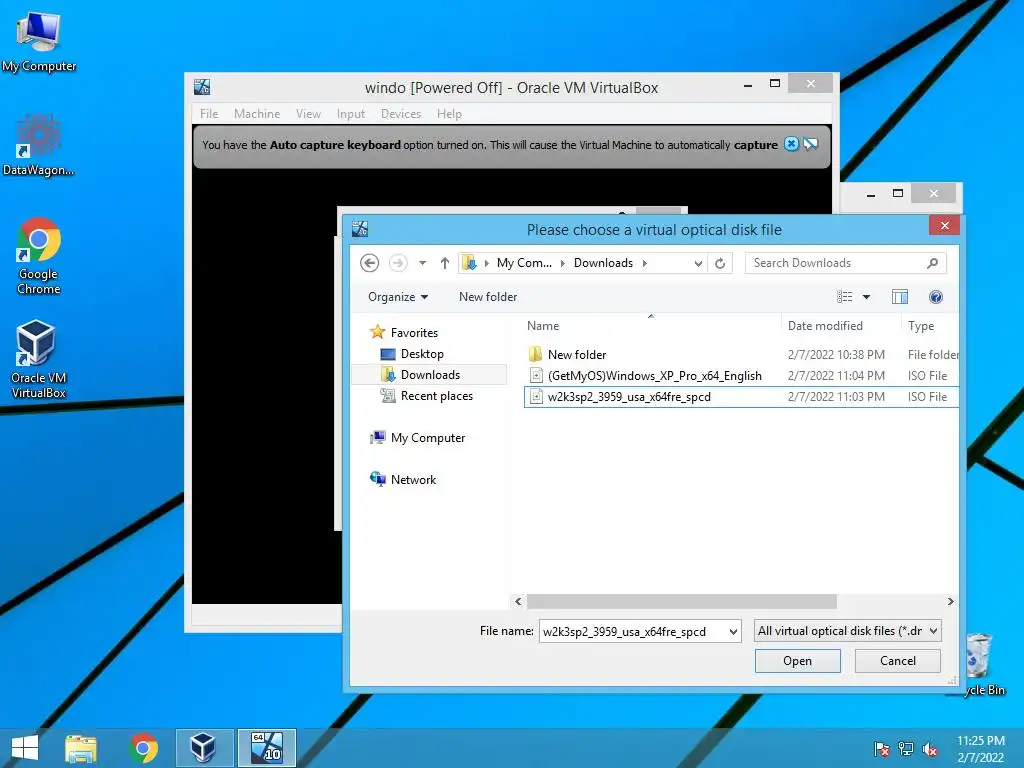Sort files by Name column
The image size is (1024, 768).
click(543, 326)
